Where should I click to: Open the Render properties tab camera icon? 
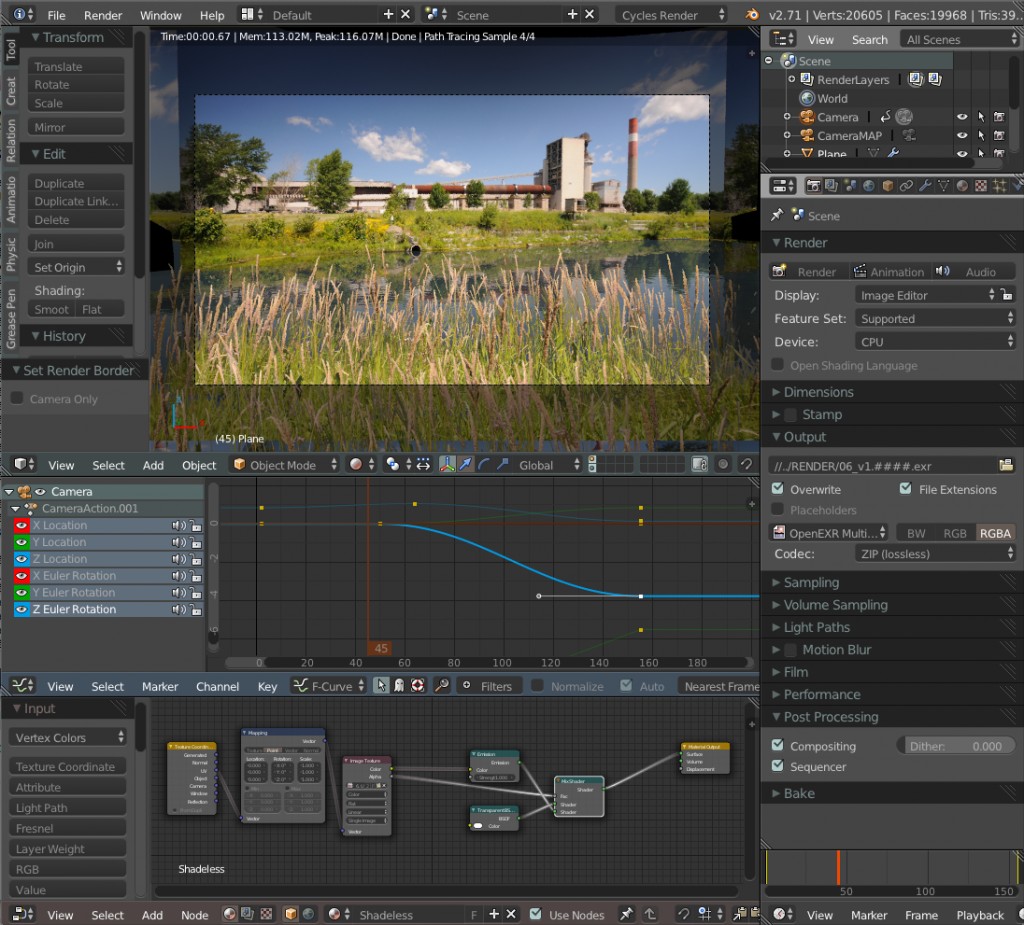pyautogui.click(x=813, y=185)
